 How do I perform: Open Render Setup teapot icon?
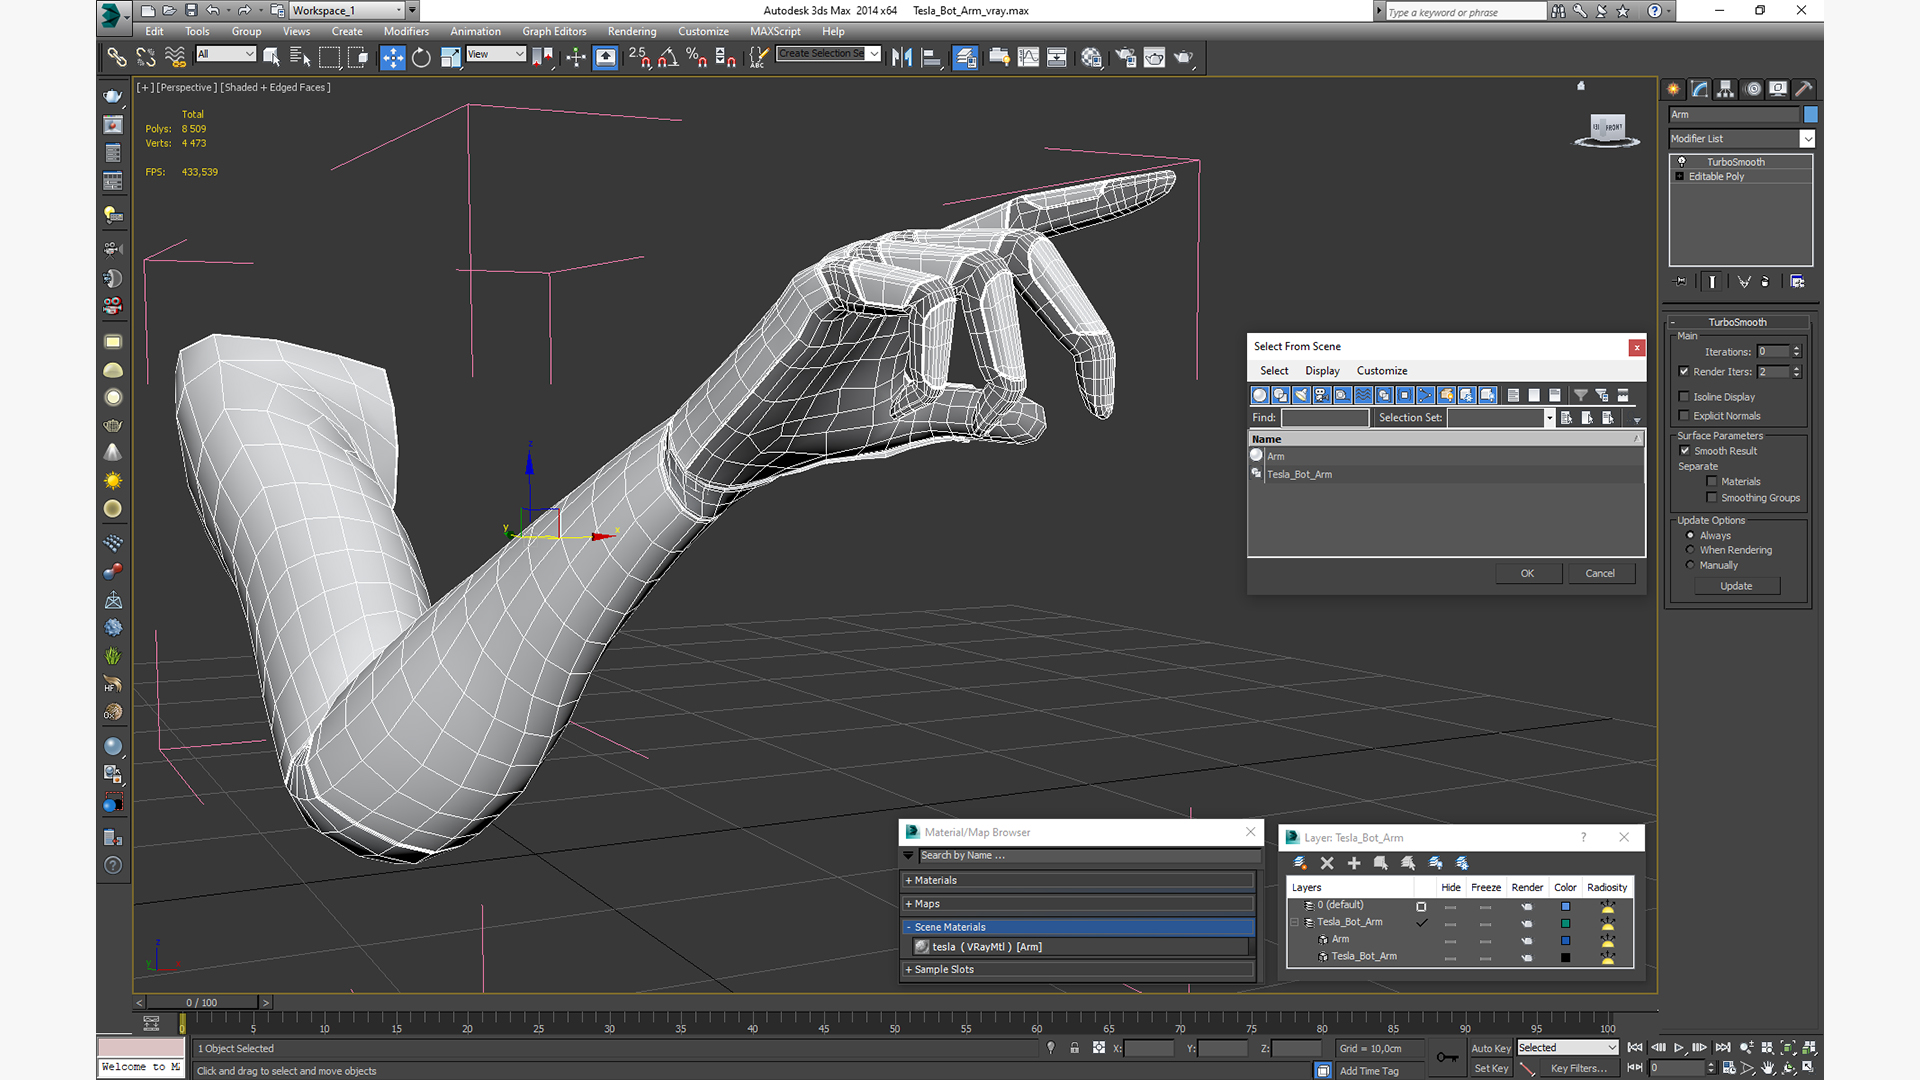click(x=1126, y=58)
